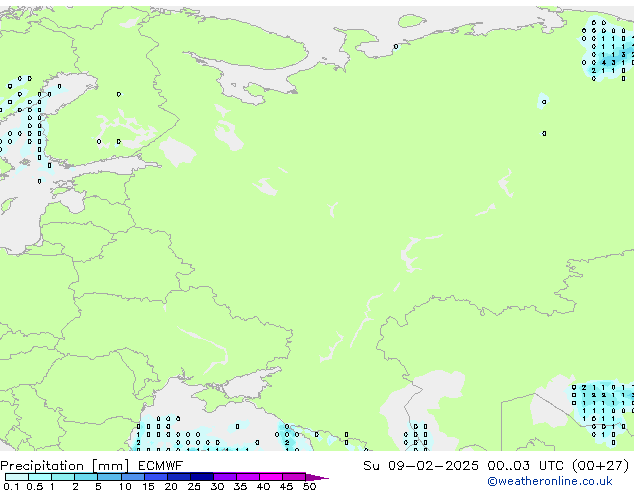Pick the 25–30 mm navy legend swatch
634x490 pixels.
point(201,477)
